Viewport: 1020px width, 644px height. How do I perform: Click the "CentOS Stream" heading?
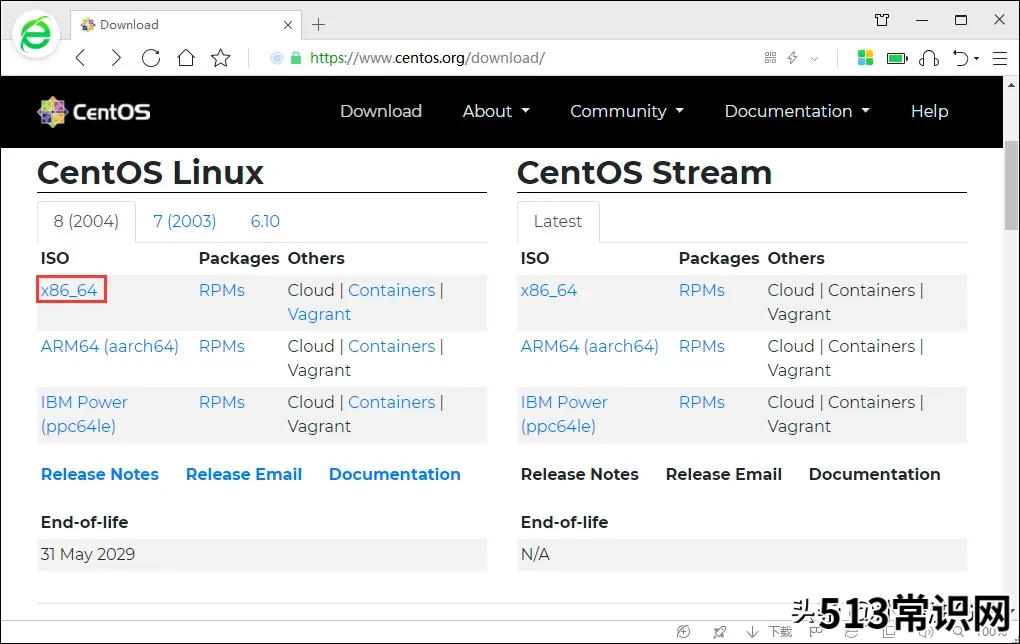(x=644, y=173)
